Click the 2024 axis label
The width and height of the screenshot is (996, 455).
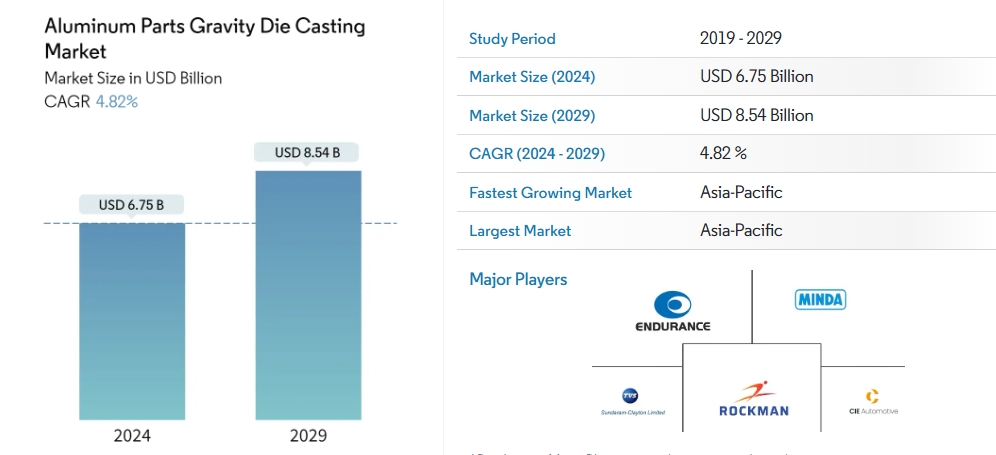(x=132, y=436)
